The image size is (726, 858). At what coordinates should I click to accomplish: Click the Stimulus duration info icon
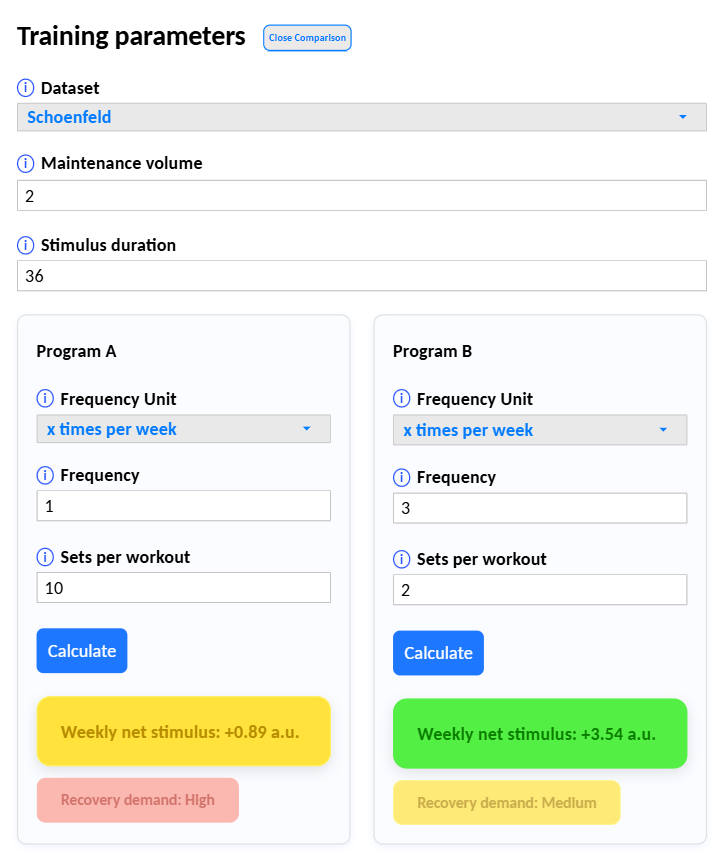[x=26, y=245]
